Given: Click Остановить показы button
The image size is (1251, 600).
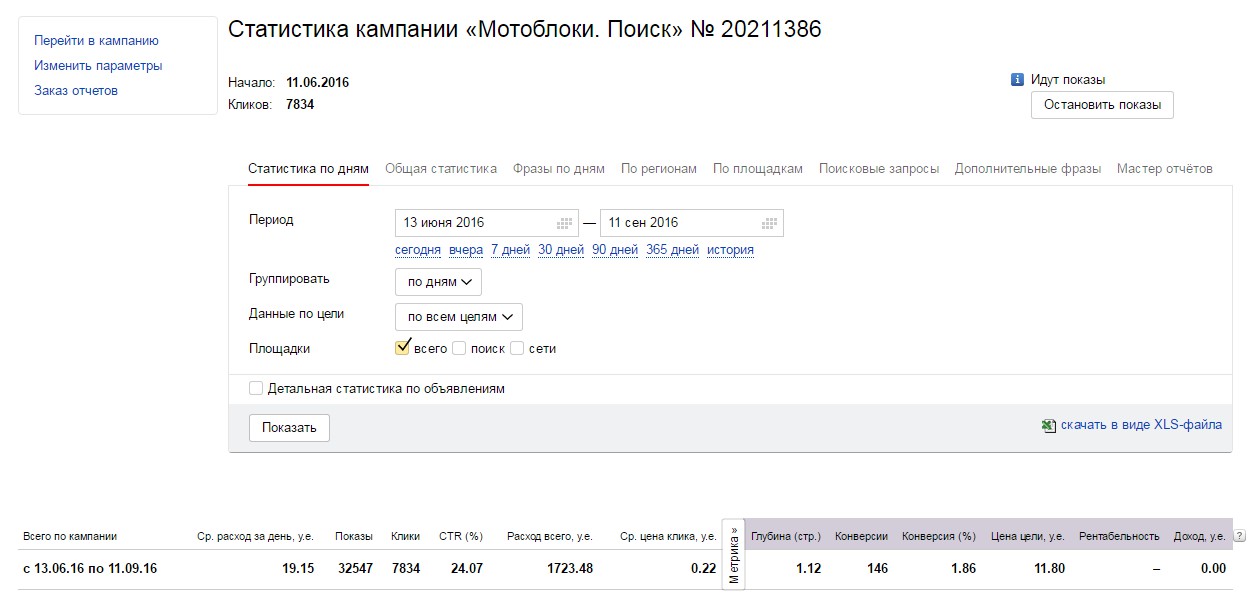Looking at the screenshot, I should coord(1102,105).
